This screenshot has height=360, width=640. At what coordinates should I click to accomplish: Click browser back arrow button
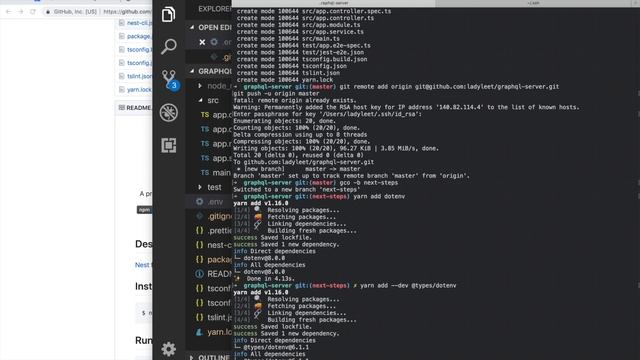coord(9,11)
